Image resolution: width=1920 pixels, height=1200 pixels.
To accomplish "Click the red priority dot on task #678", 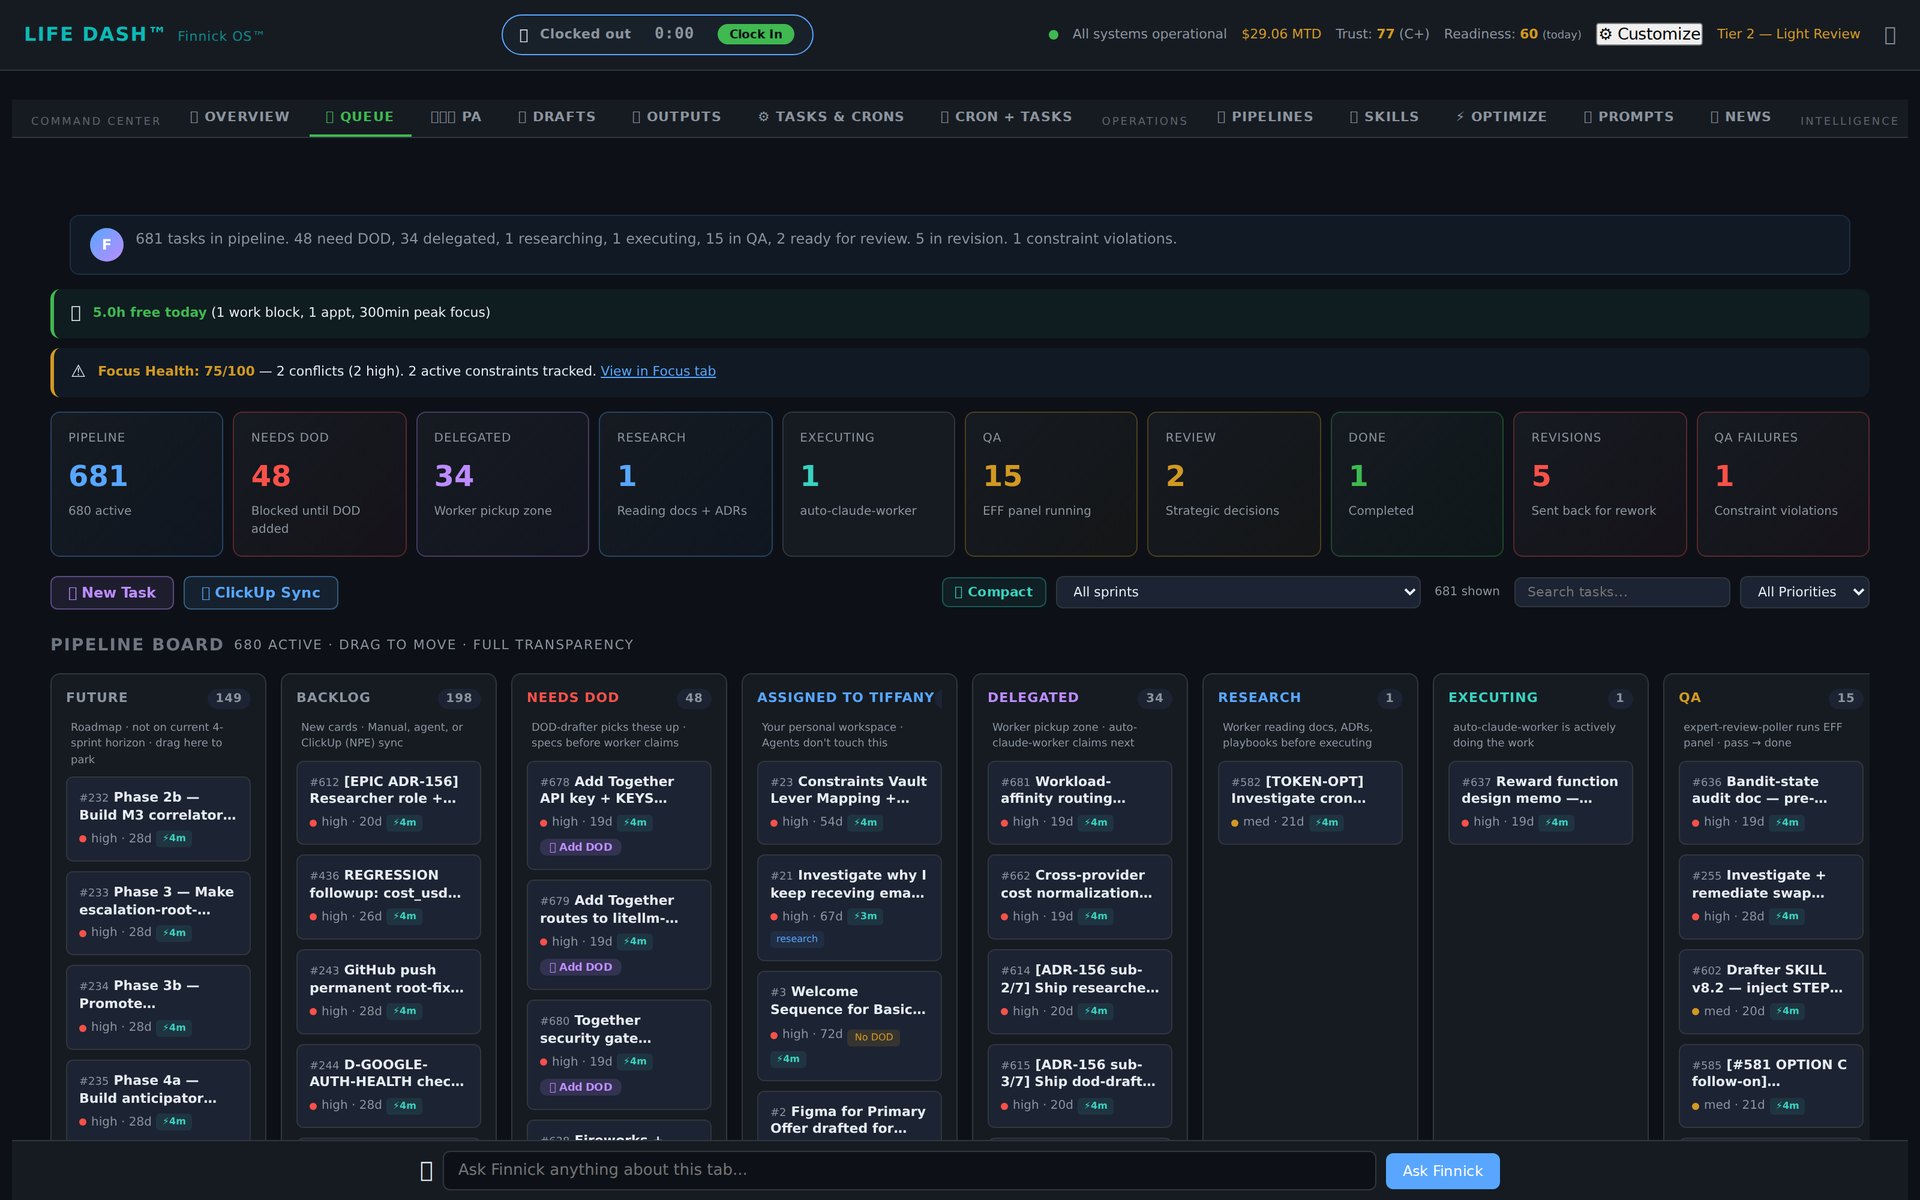I will pos(544,823).
